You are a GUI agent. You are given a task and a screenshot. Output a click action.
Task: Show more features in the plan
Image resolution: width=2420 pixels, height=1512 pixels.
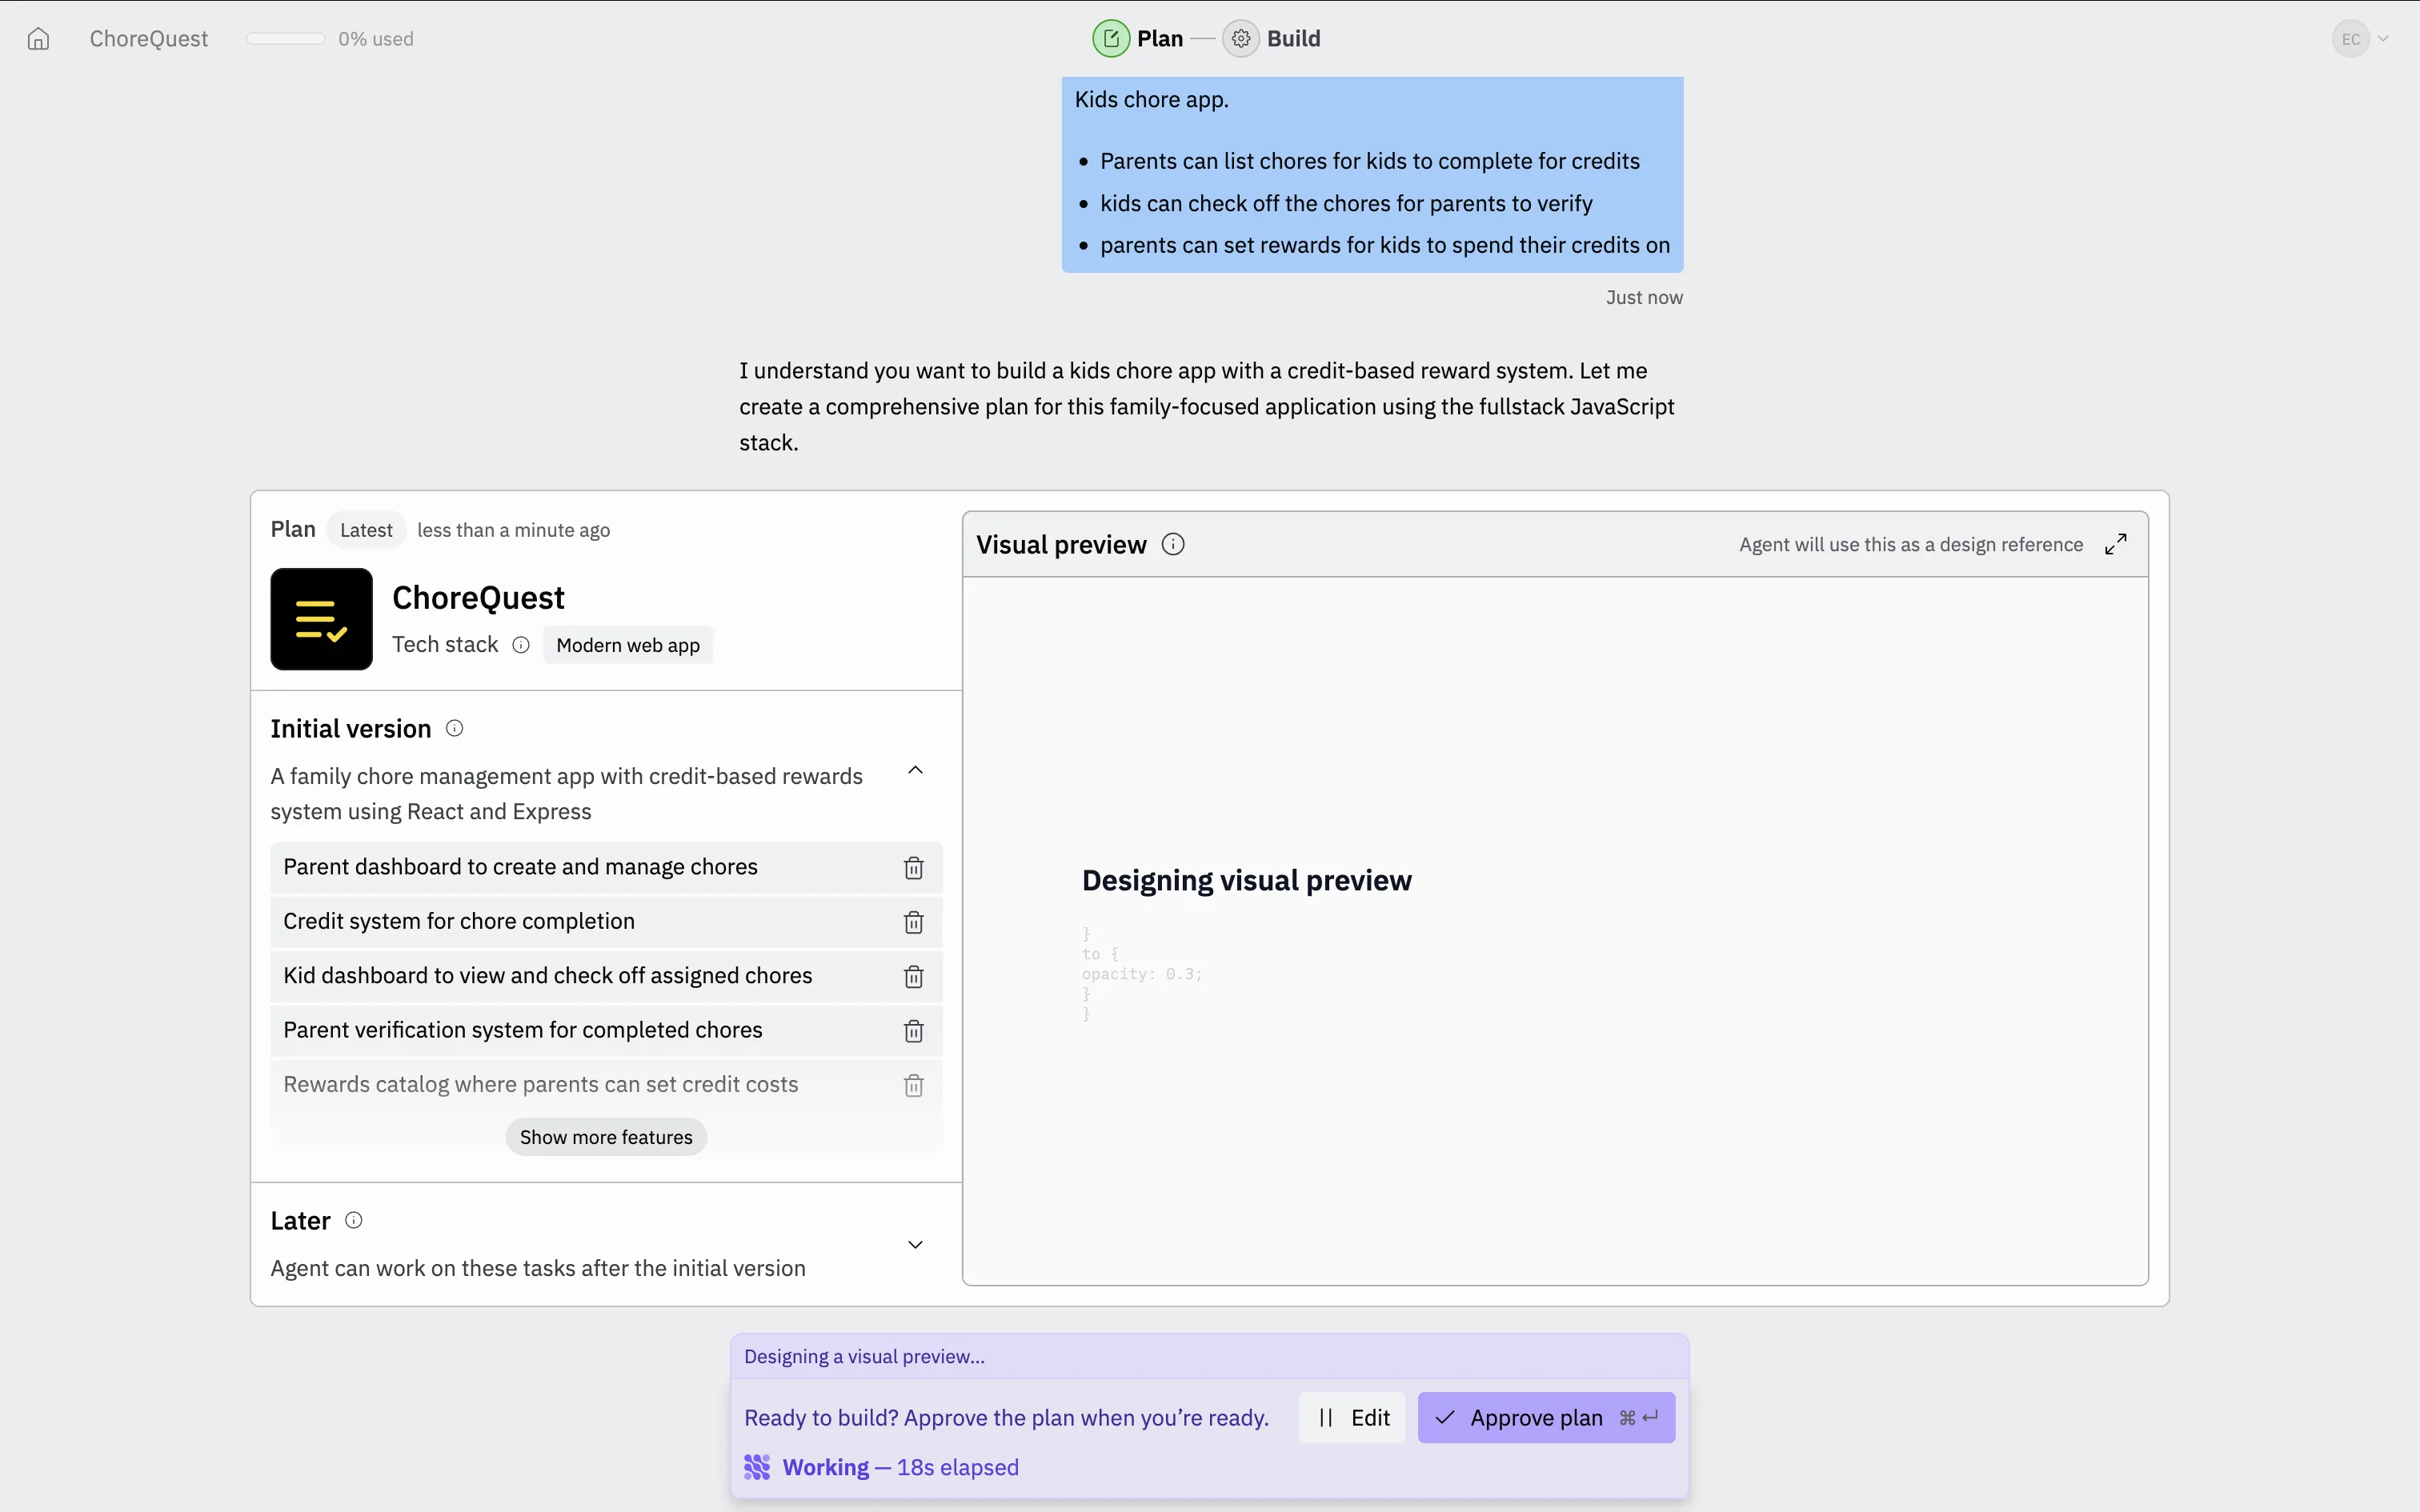(605, 1137)
